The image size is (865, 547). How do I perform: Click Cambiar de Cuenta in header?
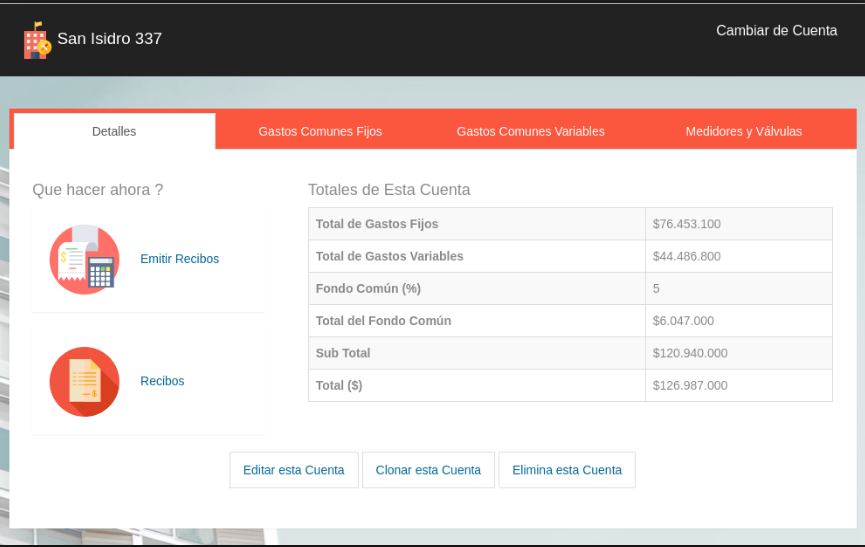coord(776,30)
